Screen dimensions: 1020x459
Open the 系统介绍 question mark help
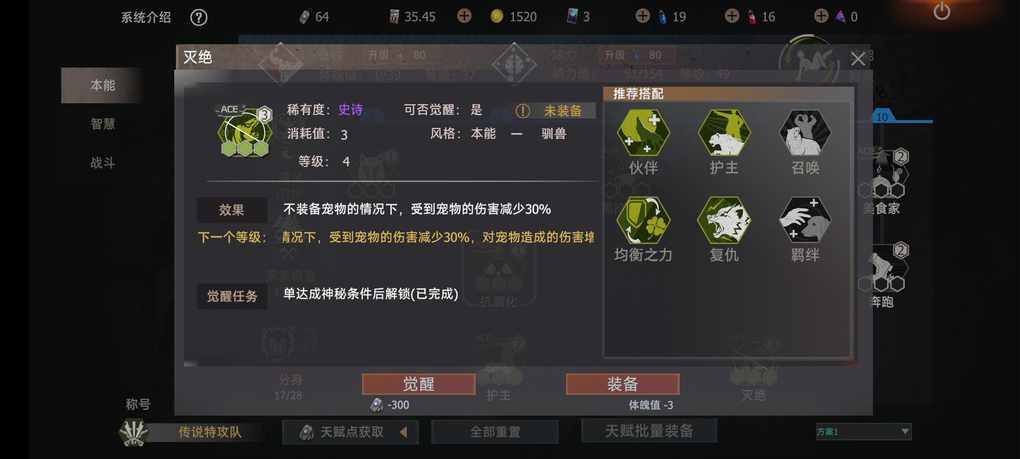pyautogui.click(x=198, y=18)
